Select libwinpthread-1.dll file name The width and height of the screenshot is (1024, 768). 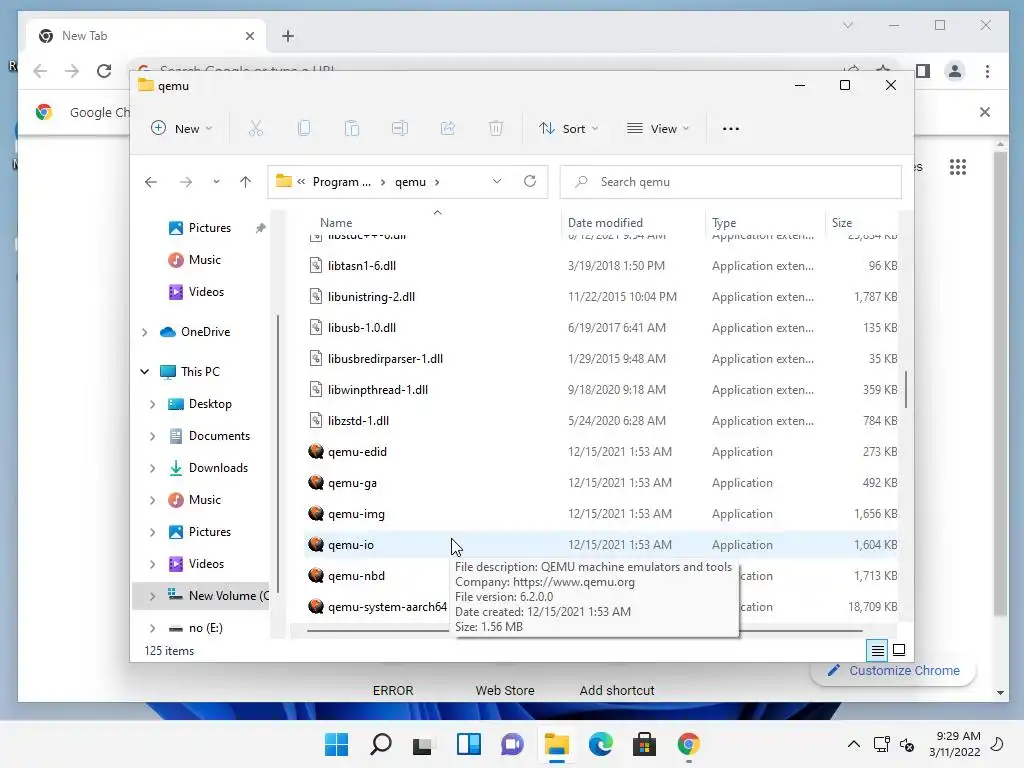(x=378, y=390)
